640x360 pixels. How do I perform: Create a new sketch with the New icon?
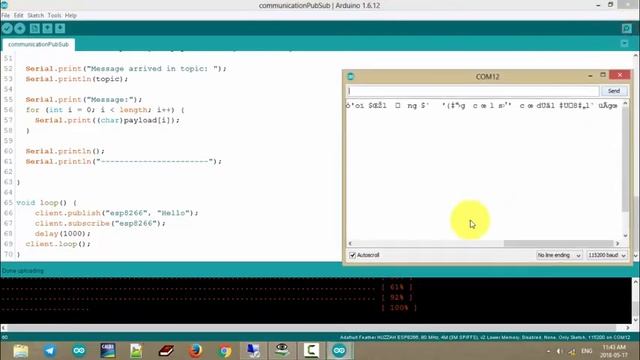tap(35, 28)
